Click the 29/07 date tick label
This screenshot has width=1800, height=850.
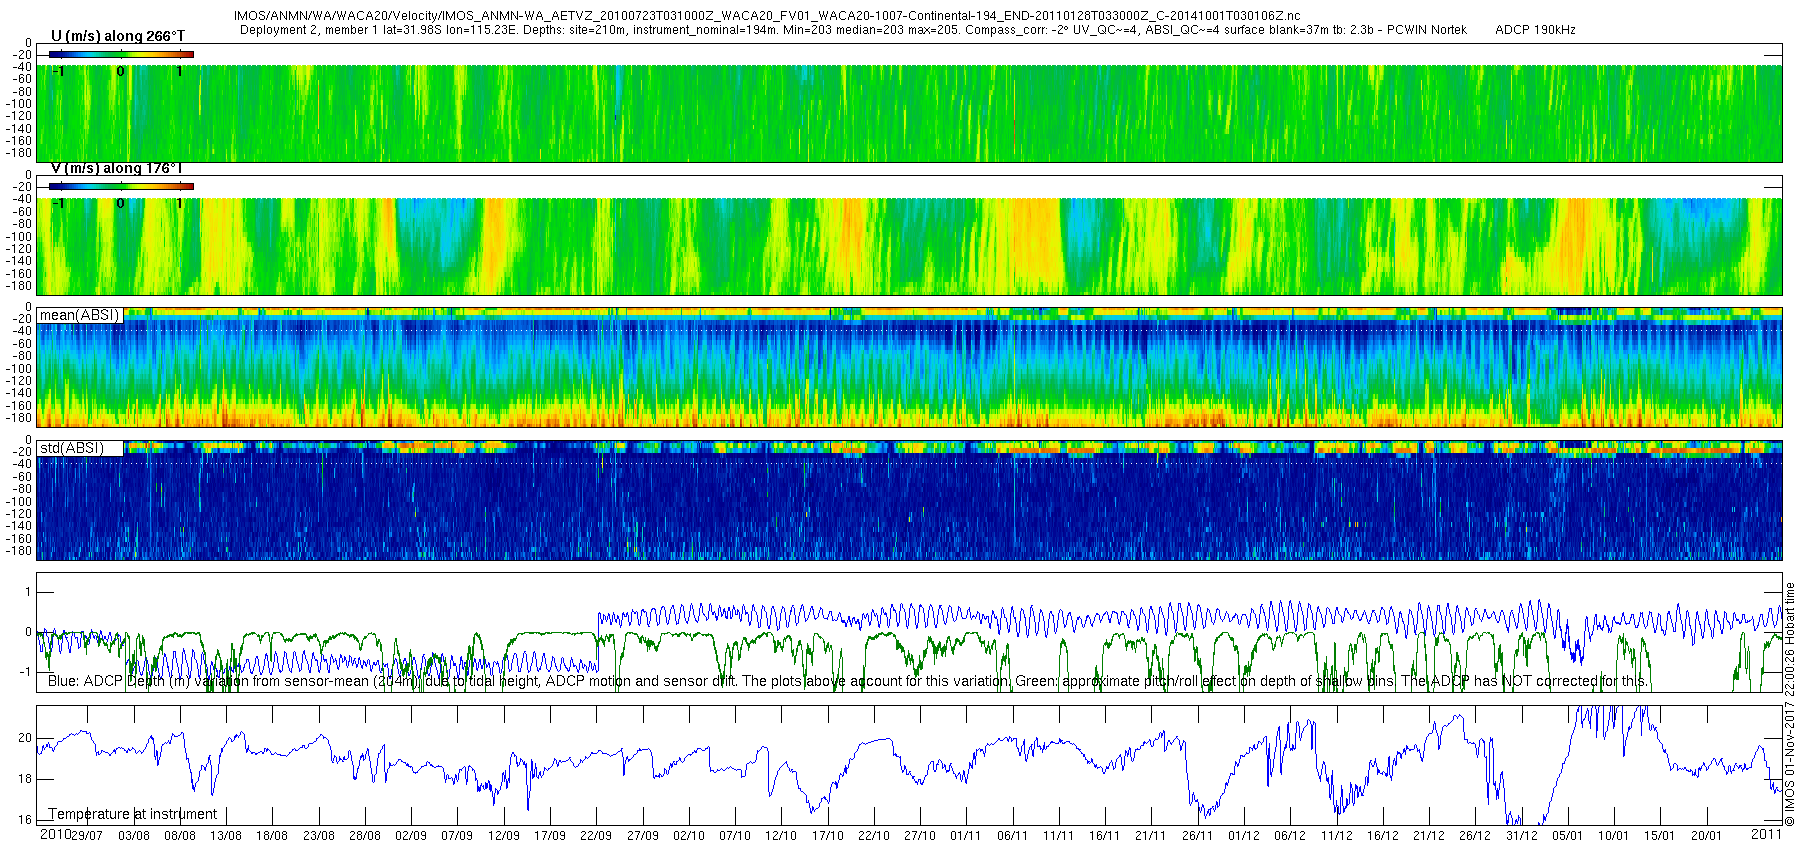click(87, 836)
